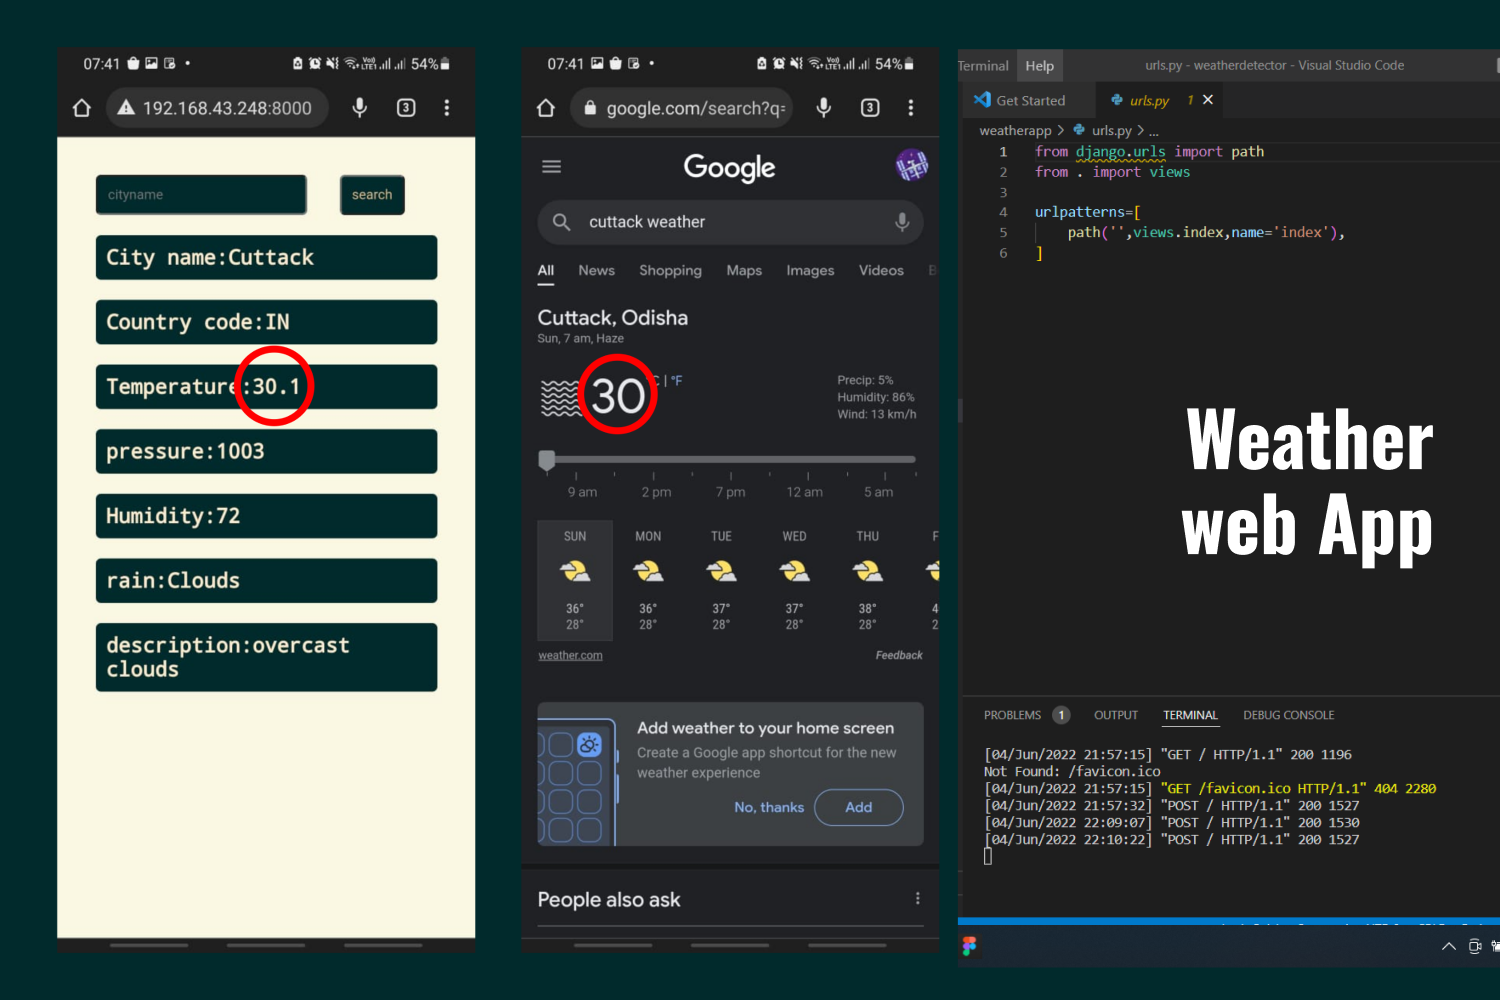The width and height of the screenshot is (1500, 1000).
Task: Select the MON forecast day
Action: [648, 580]
